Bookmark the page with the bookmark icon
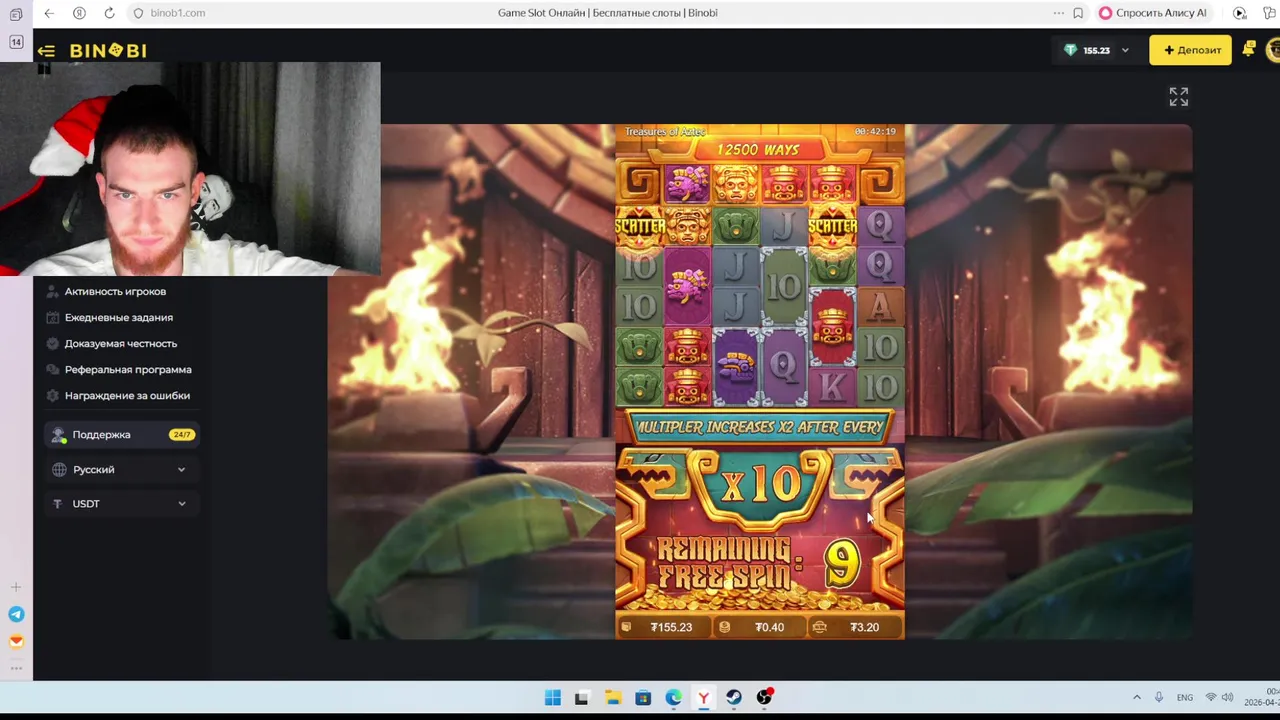The width and height of the screenshot is (1280, 720). point(1078,13)
